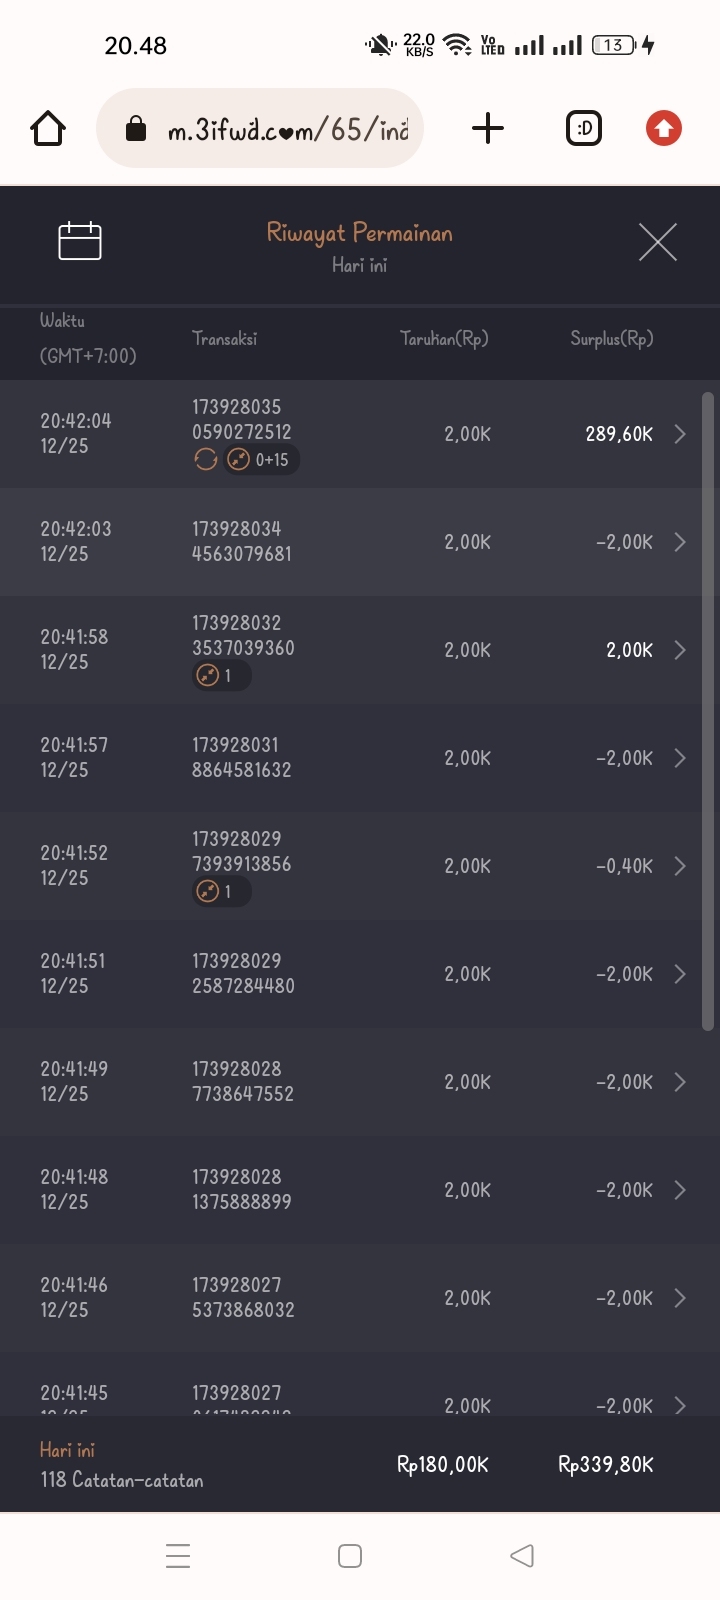The image size is (720, 1600).
Task: Tap the free spin 0+15 badge
Action: (261, 460)
